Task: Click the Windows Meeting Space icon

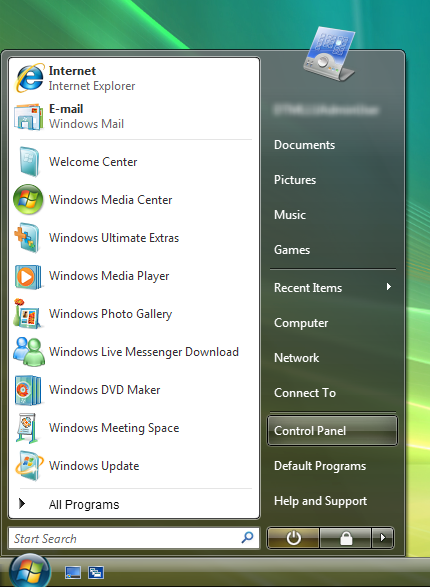Action: (27, 428)
